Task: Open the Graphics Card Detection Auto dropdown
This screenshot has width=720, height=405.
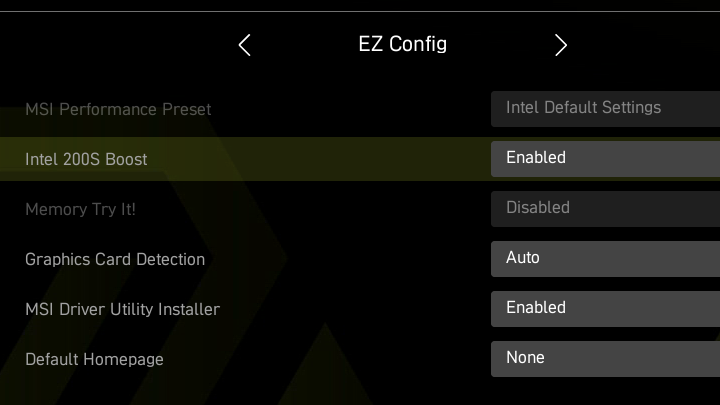Action: pyautogui.click(x=605, y=258)
